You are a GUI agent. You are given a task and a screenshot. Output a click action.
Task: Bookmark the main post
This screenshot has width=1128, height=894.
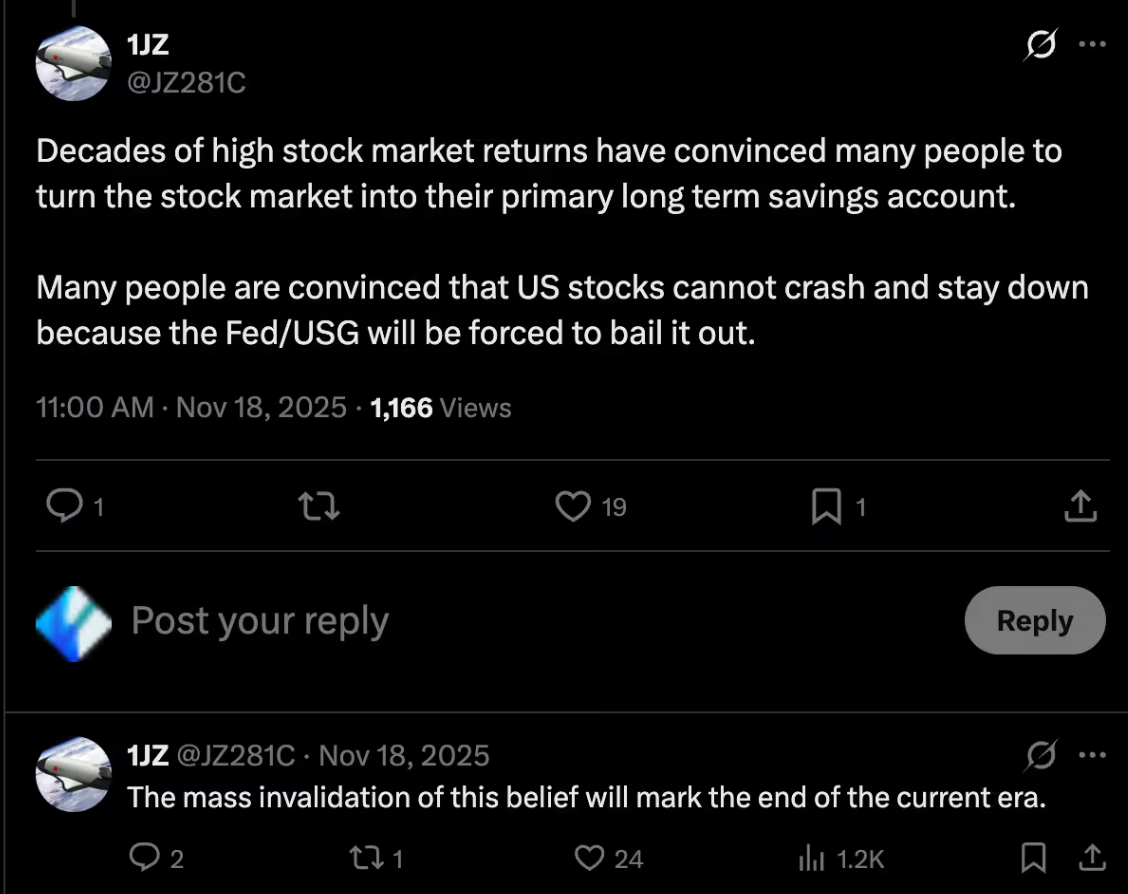coord(826,508)
